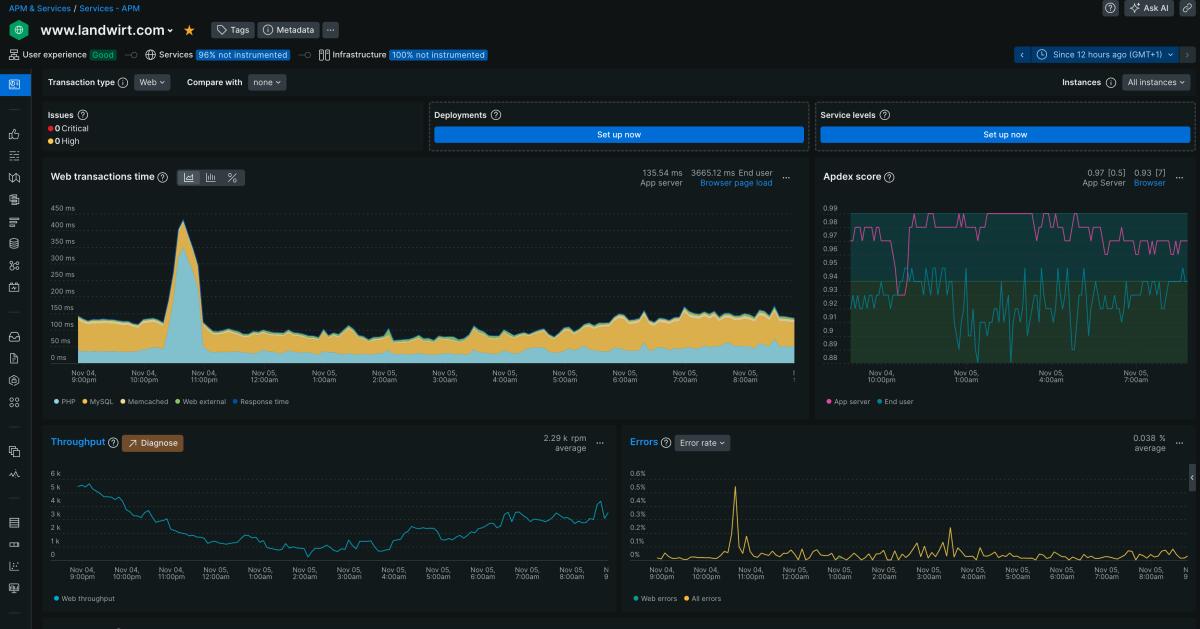The width and height of the screenshot is (1200, 629).
Task: Open the Browser page load link
Action: pyautogui.click(x=735, y=183)
